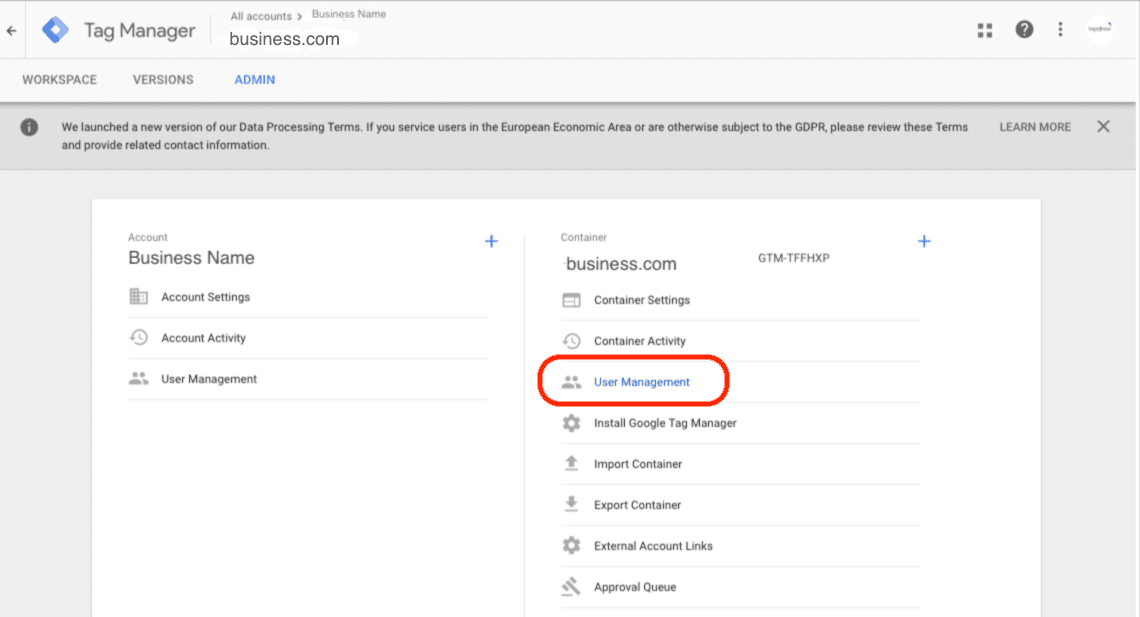The height and width of the screenshot is (617, 1140).
Task: Switch to the Versions tab
Action: coord(163,80)
